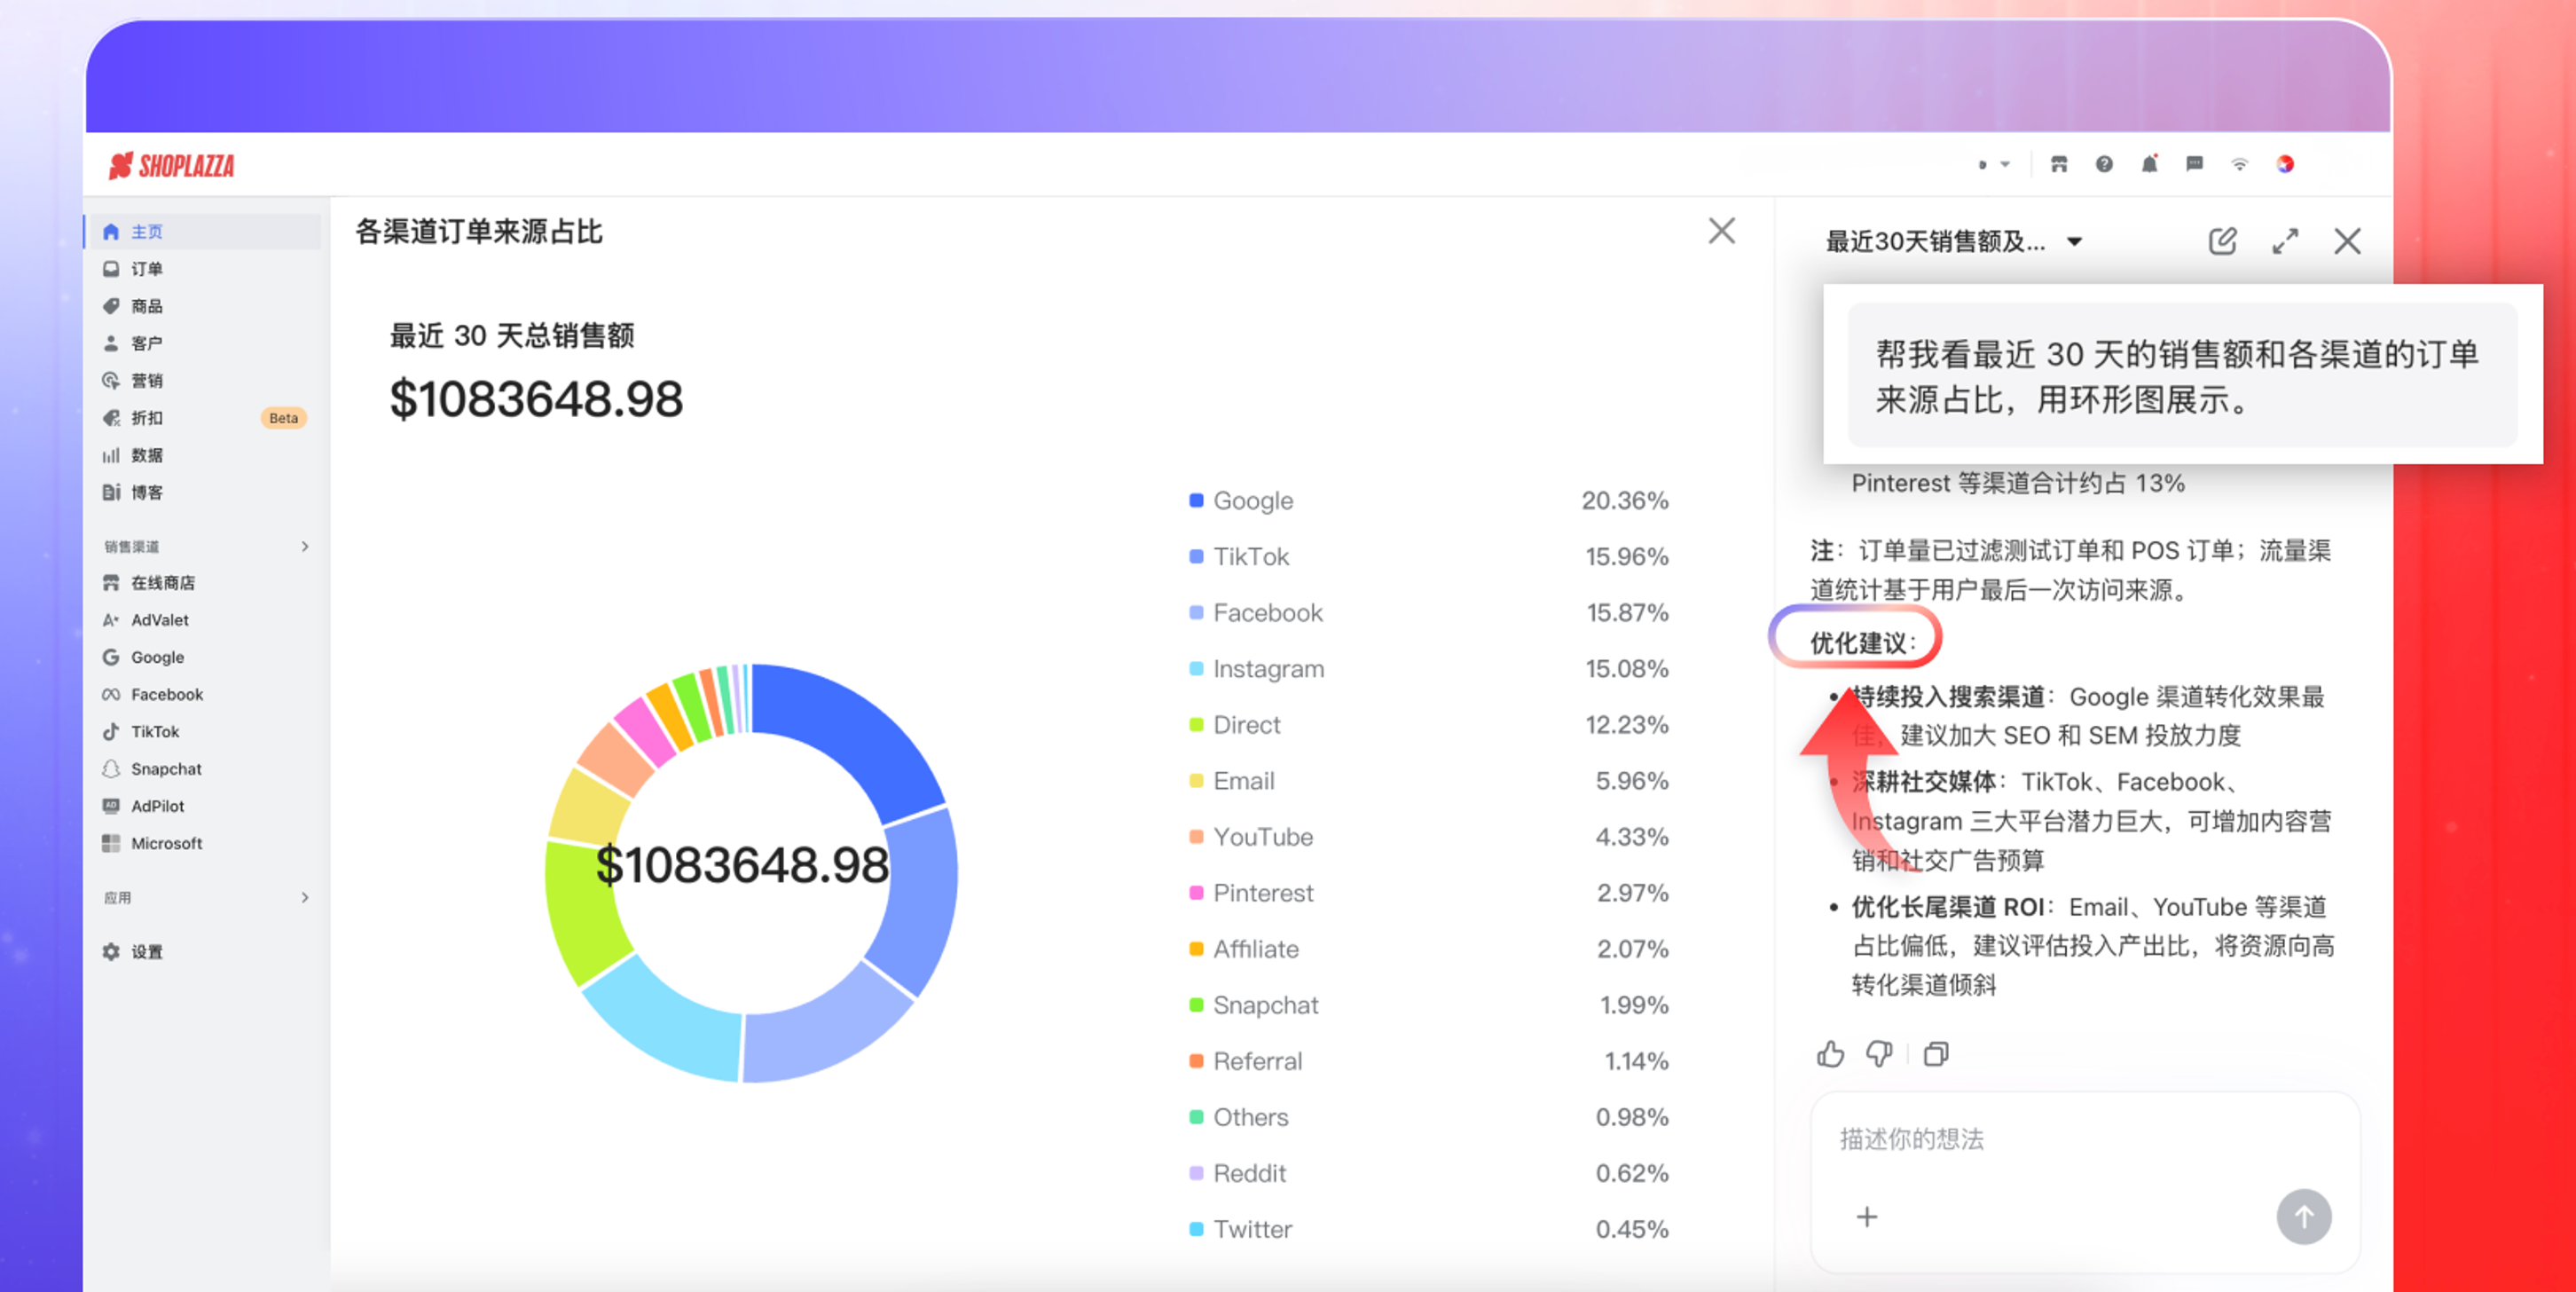Open the 最近30天销售额及... conversation dropdown
This screenshot has height=1292, width=2576.
point(1954,241)
